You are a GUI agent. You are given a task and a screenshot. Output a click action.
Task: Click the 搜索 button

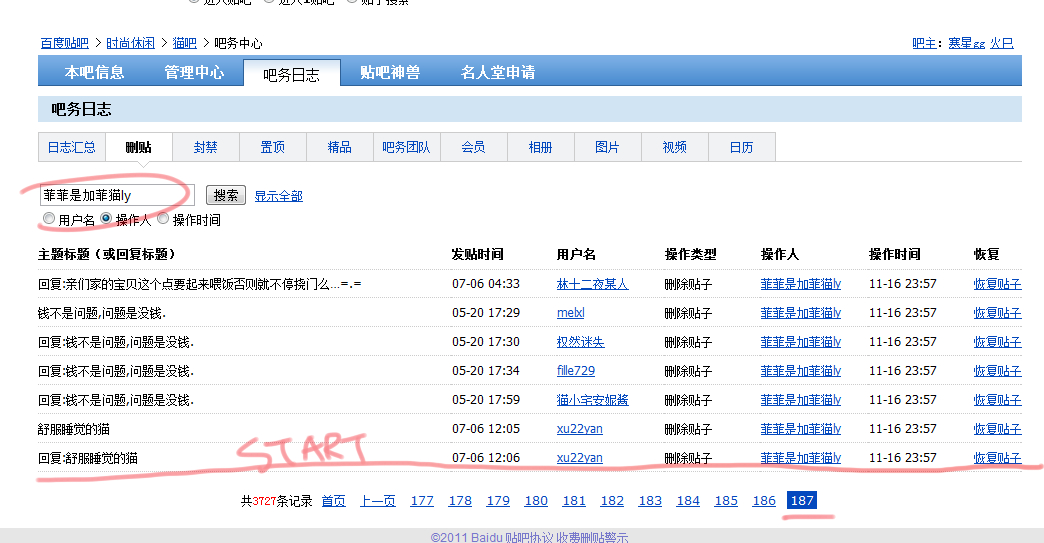pyautogui.click(x=226, y=195)
